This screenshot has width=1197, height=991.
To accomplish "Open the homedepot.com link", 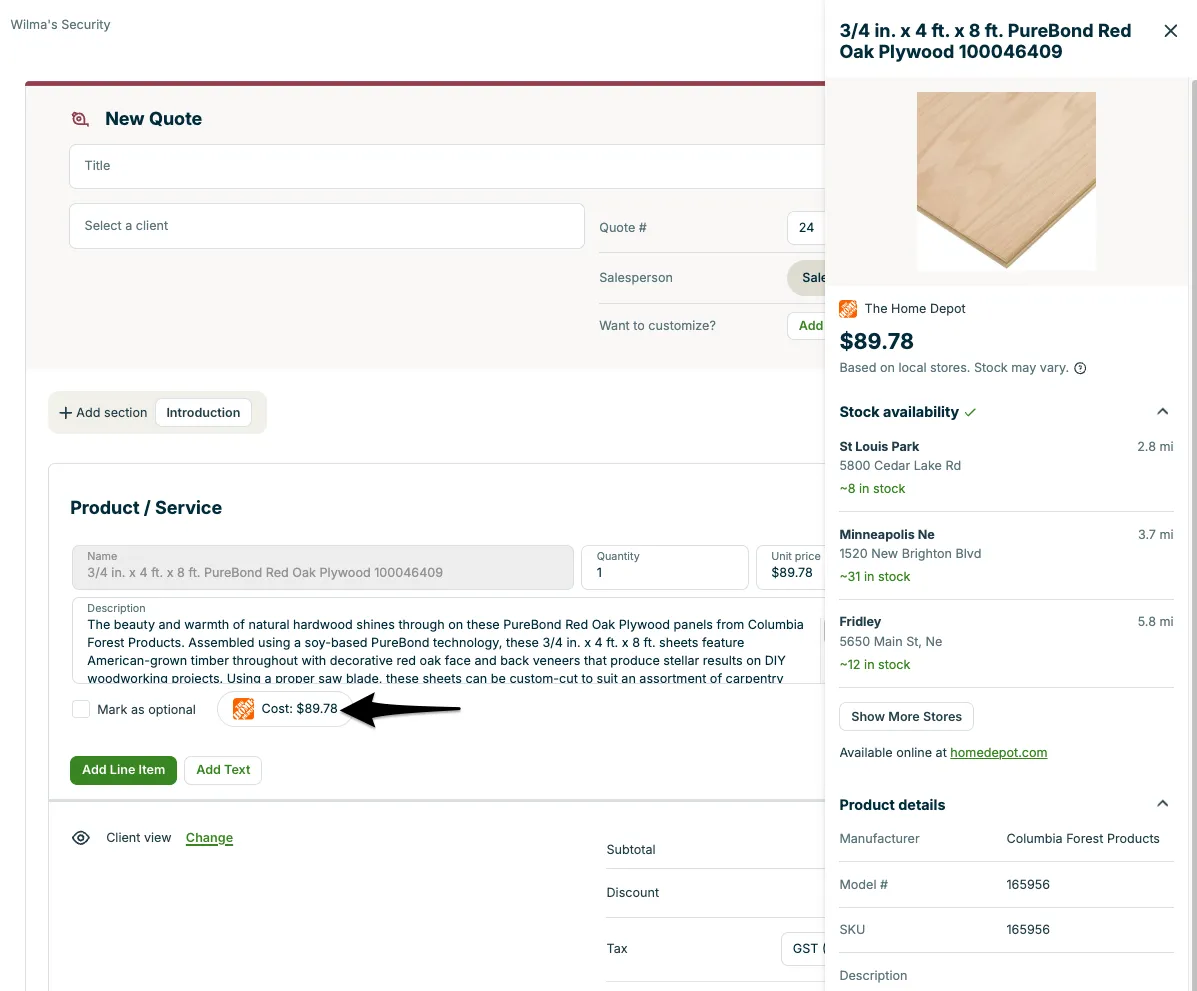I will pos(999,753).
